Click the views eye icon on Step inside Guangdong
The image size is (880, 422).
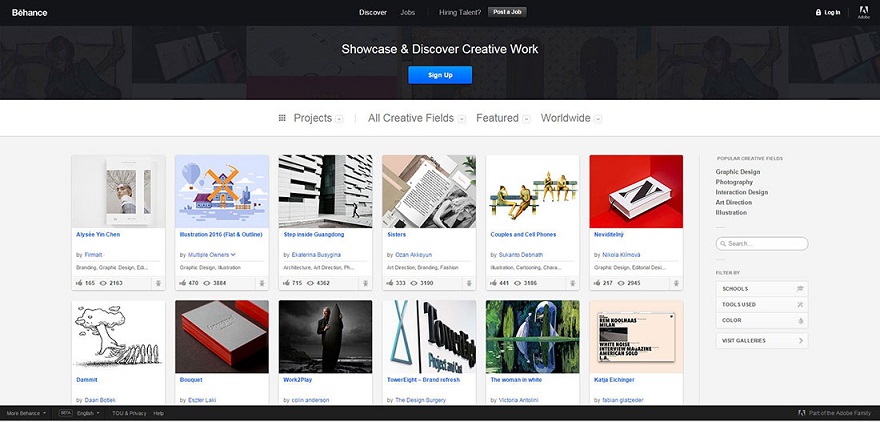(310, 283)
